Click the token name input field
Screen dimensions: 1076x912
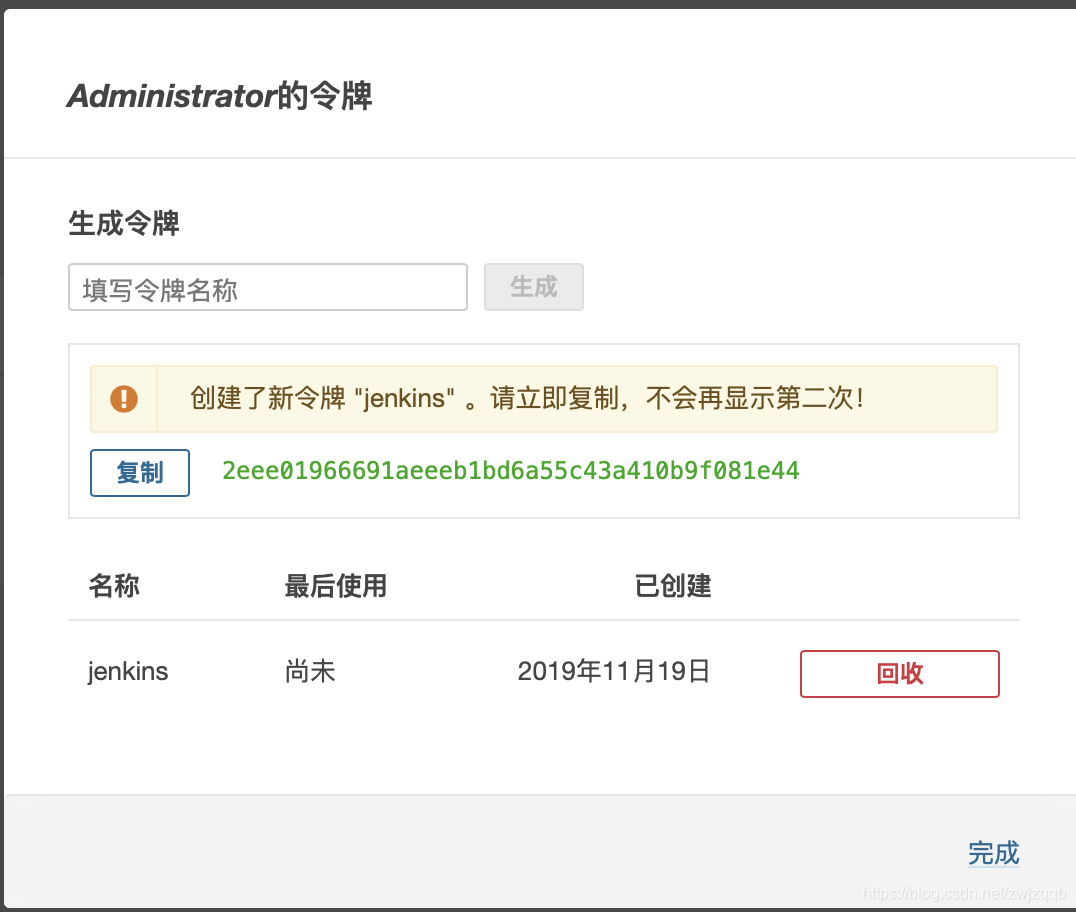(x=268, y=287)
